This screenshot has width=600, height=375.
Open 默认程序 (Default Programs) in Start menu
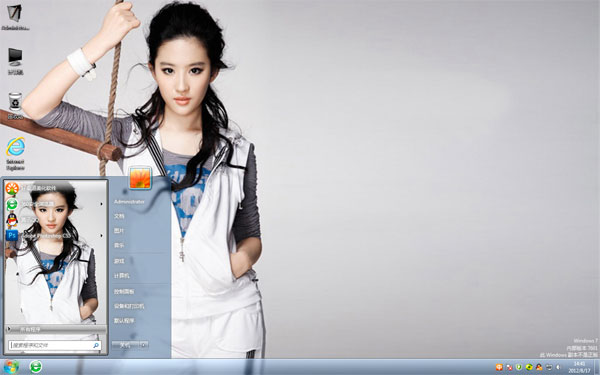coord(124,321)
